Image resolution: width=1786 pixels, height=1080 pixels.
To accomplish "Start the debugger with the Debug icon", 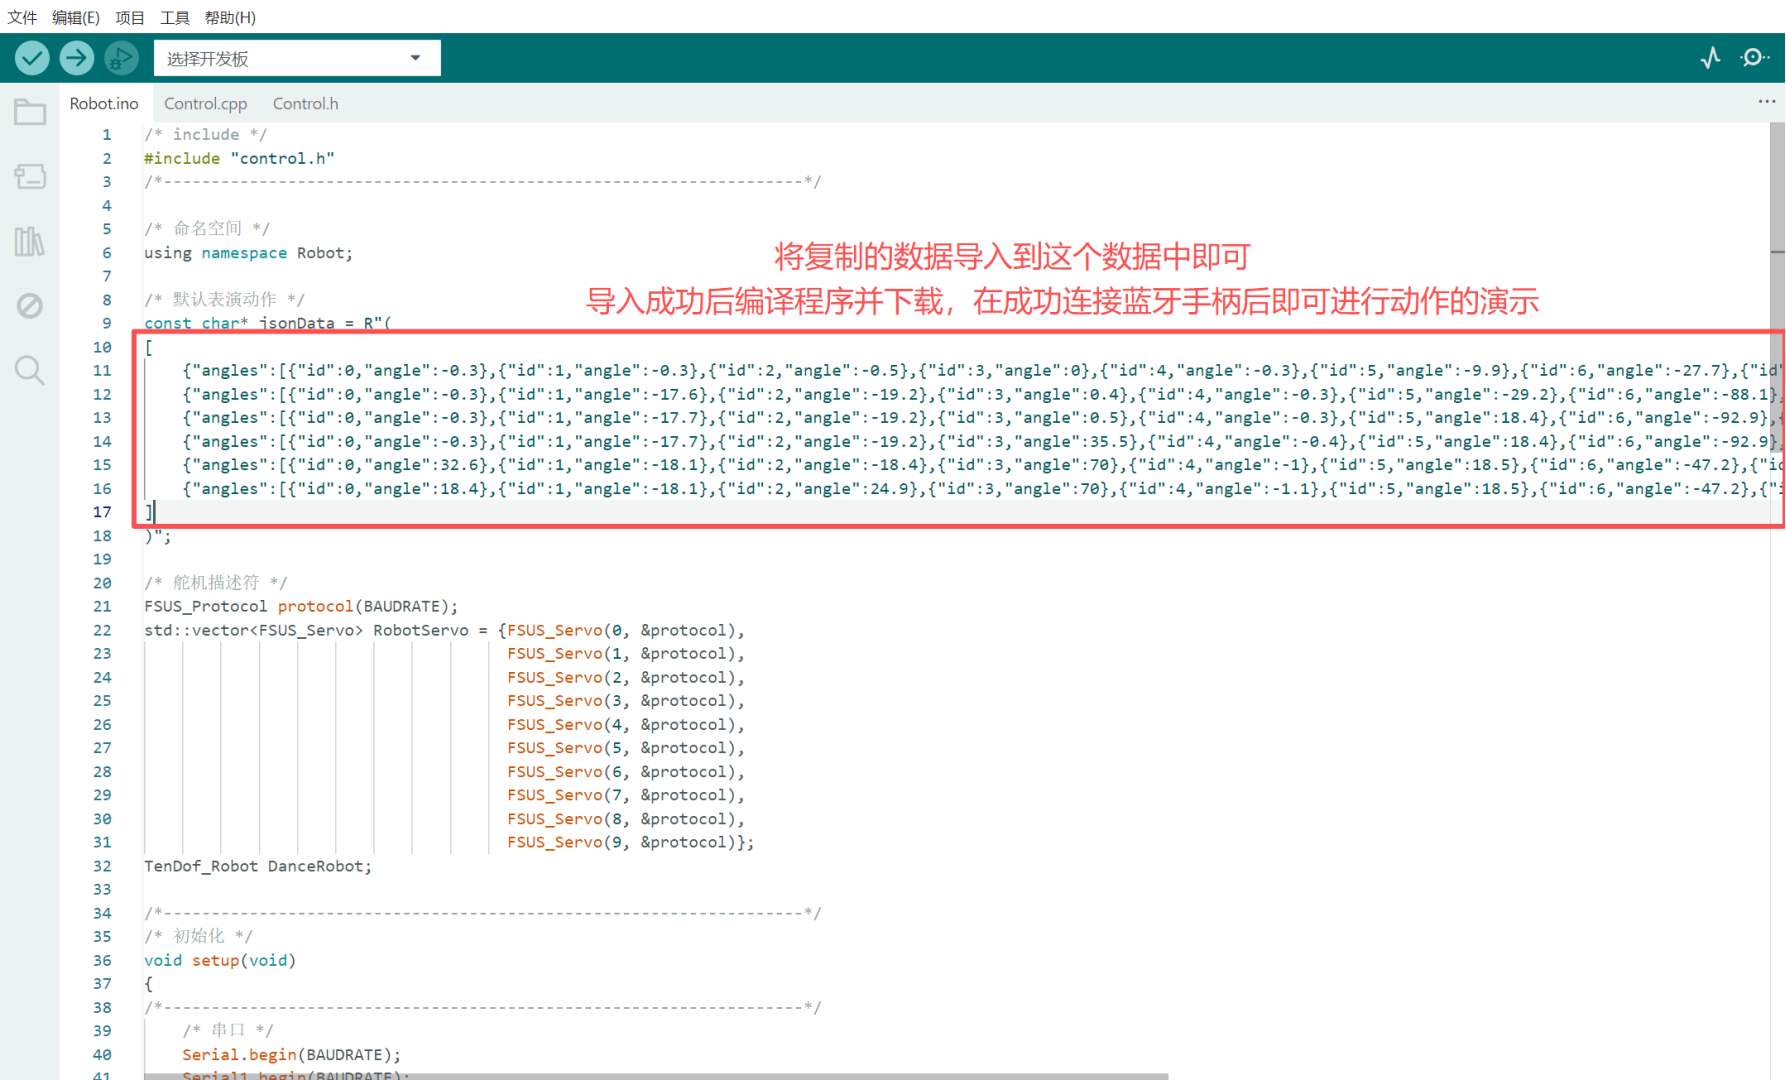I will (x=121, y=58).
